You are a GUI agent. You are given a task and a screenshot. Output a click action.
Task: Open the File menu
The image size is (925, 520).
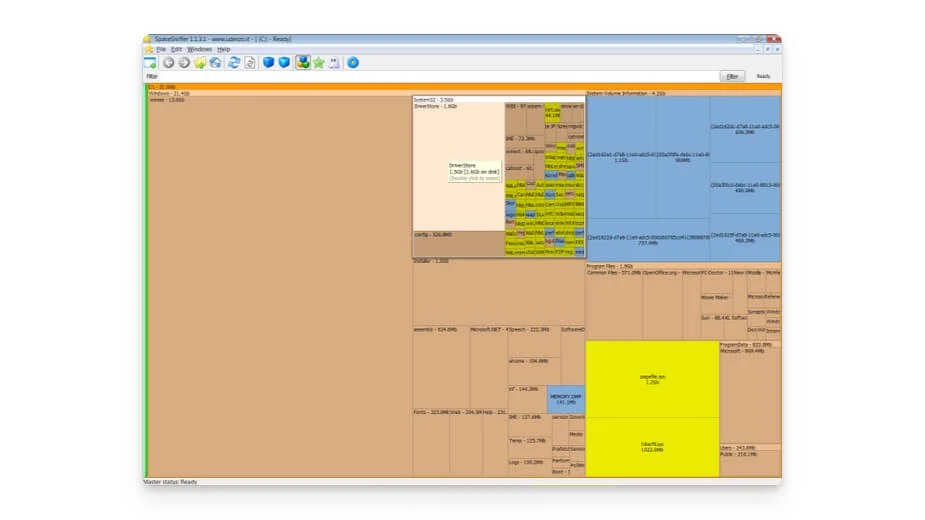161,50
